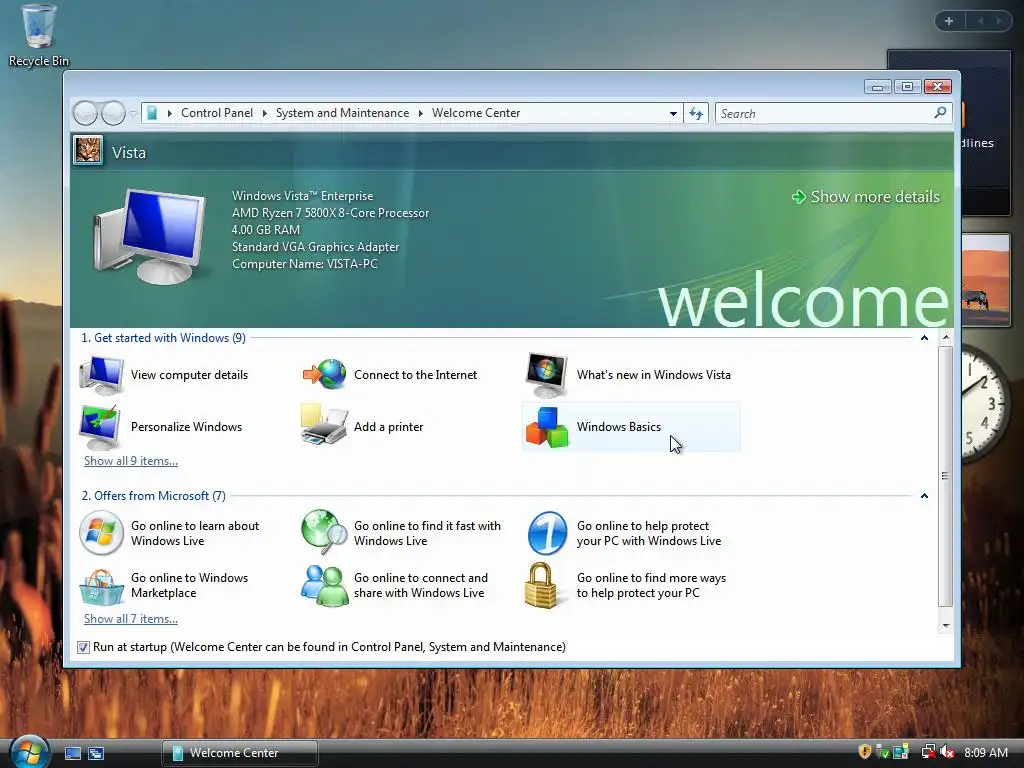Click the security shield tray icon

tap(865, 752)
